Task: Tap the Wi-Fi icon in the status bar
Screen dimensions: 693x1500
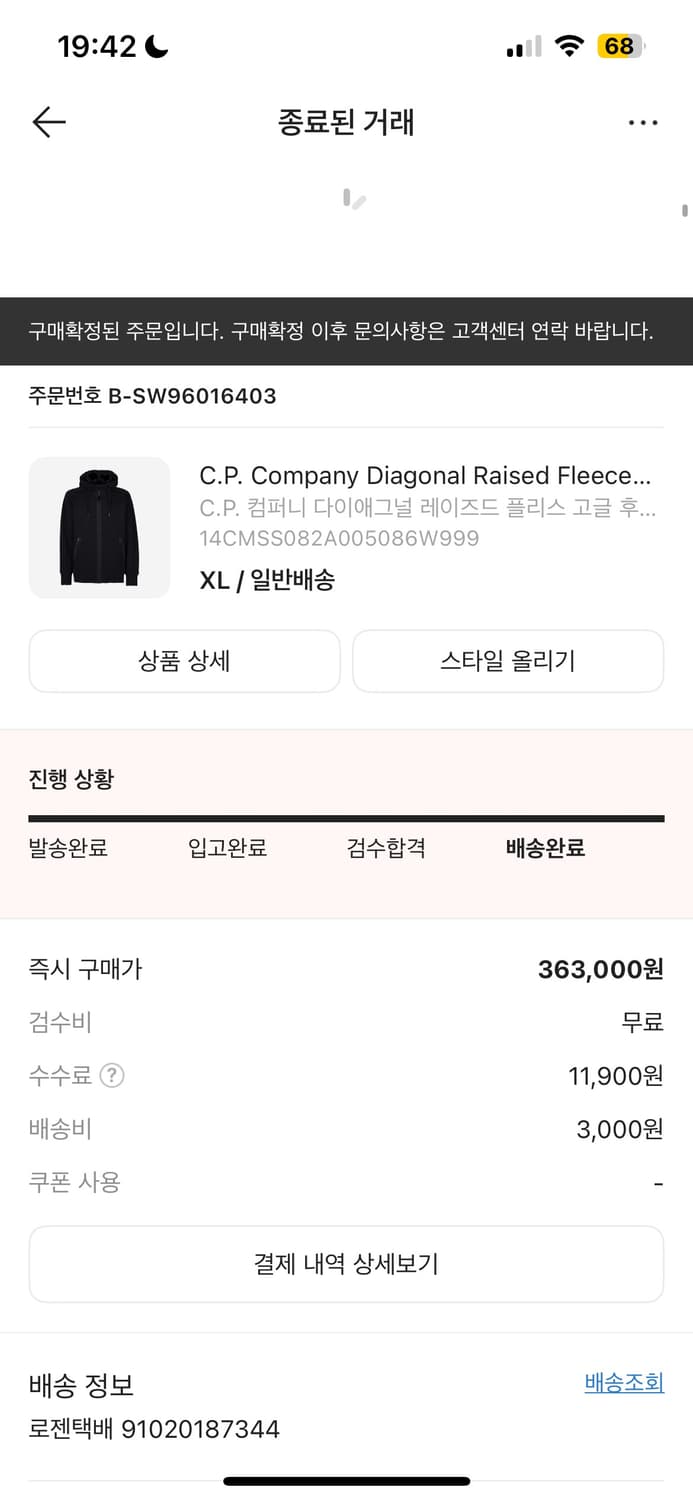Action: [x=567, y=44]
